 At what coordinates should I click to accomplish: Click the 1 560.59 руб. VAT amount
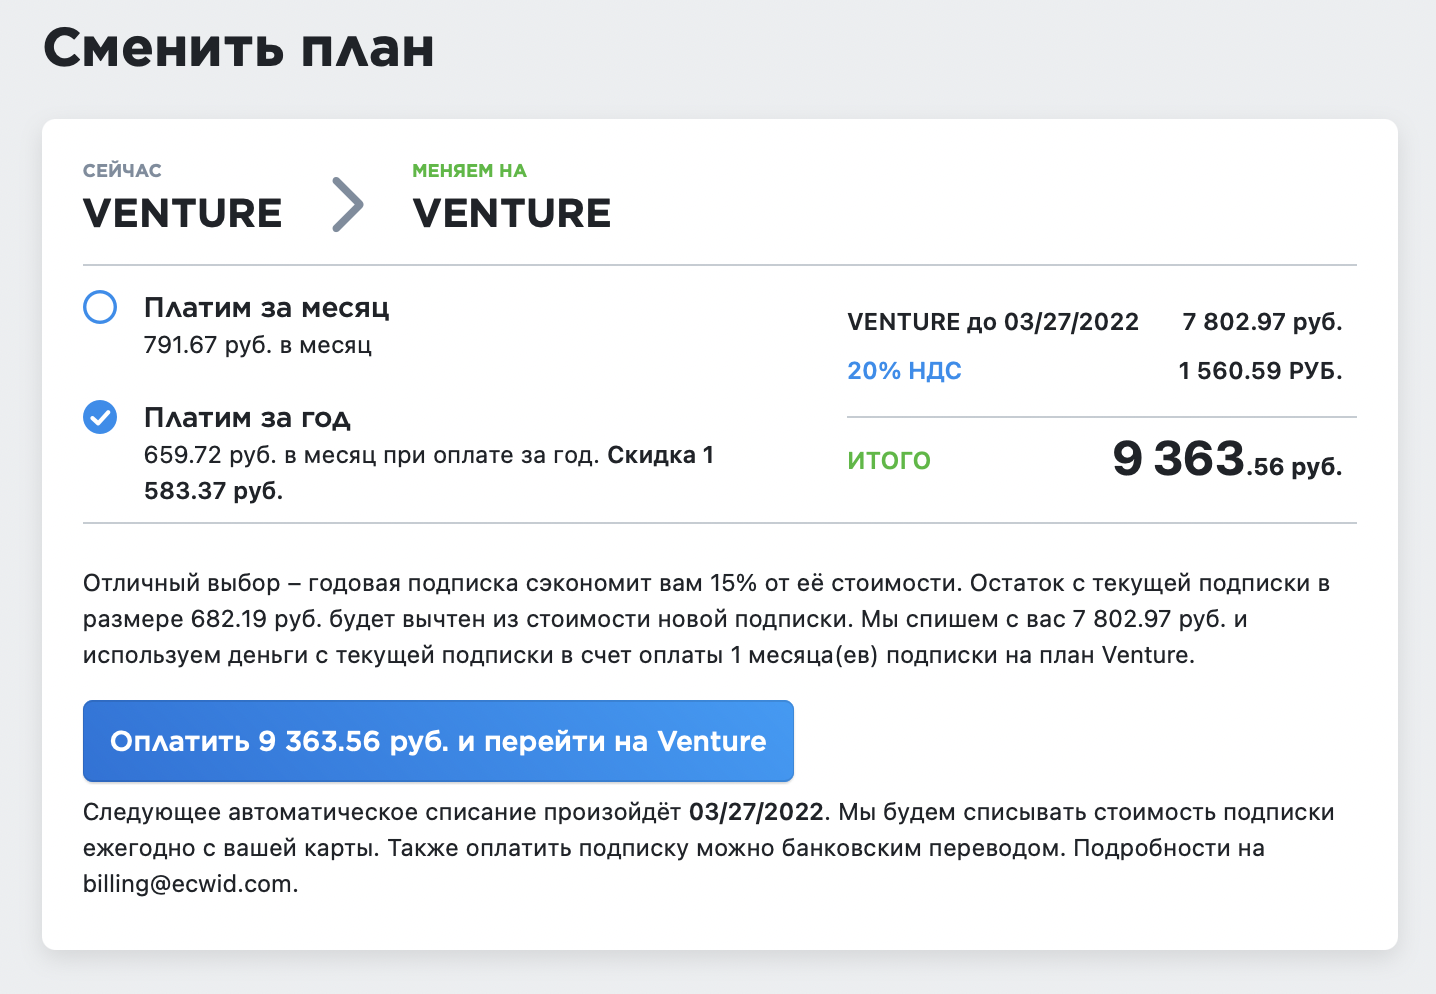pos(1260,371)
